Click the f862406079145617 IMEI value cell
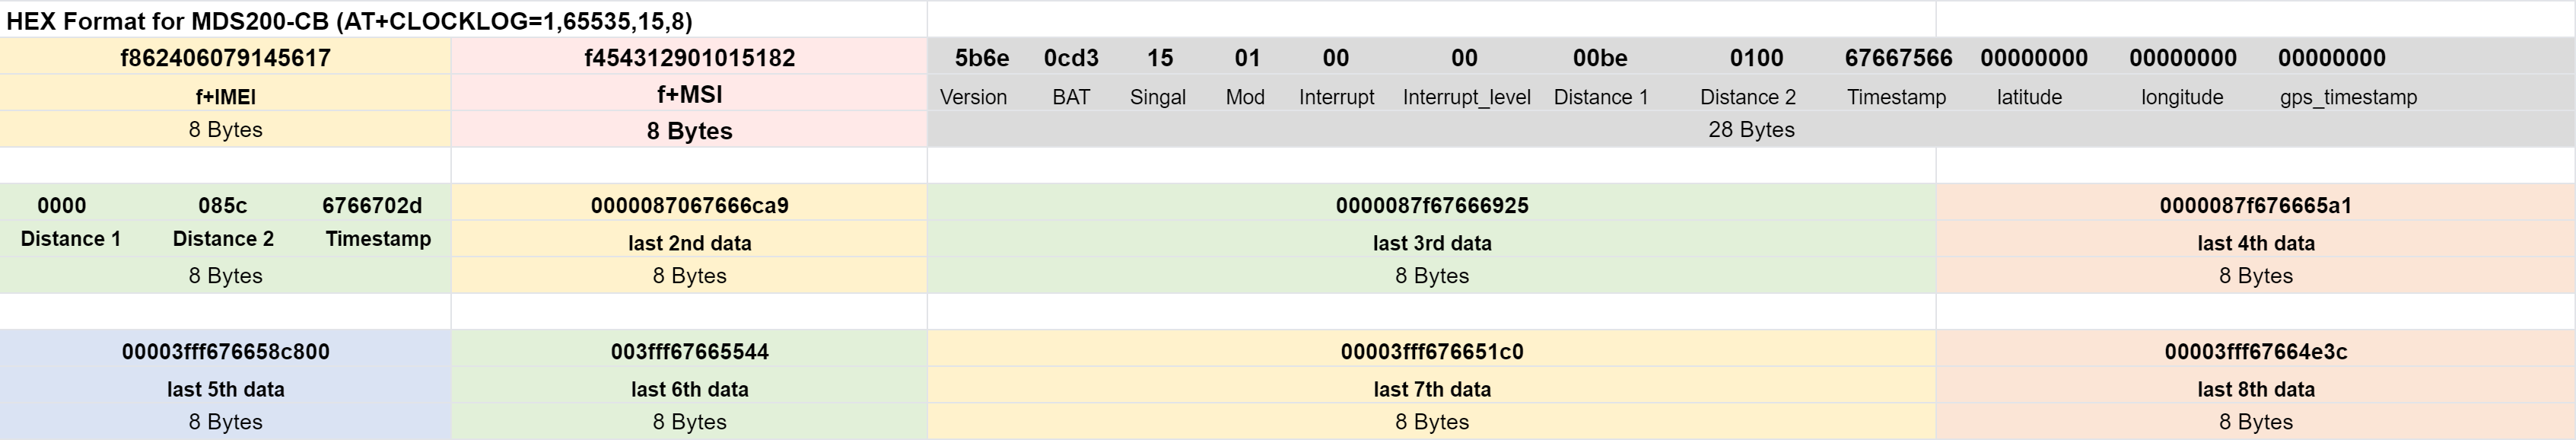This screenshot has width=2576, height=440. (x=225, y=57)
